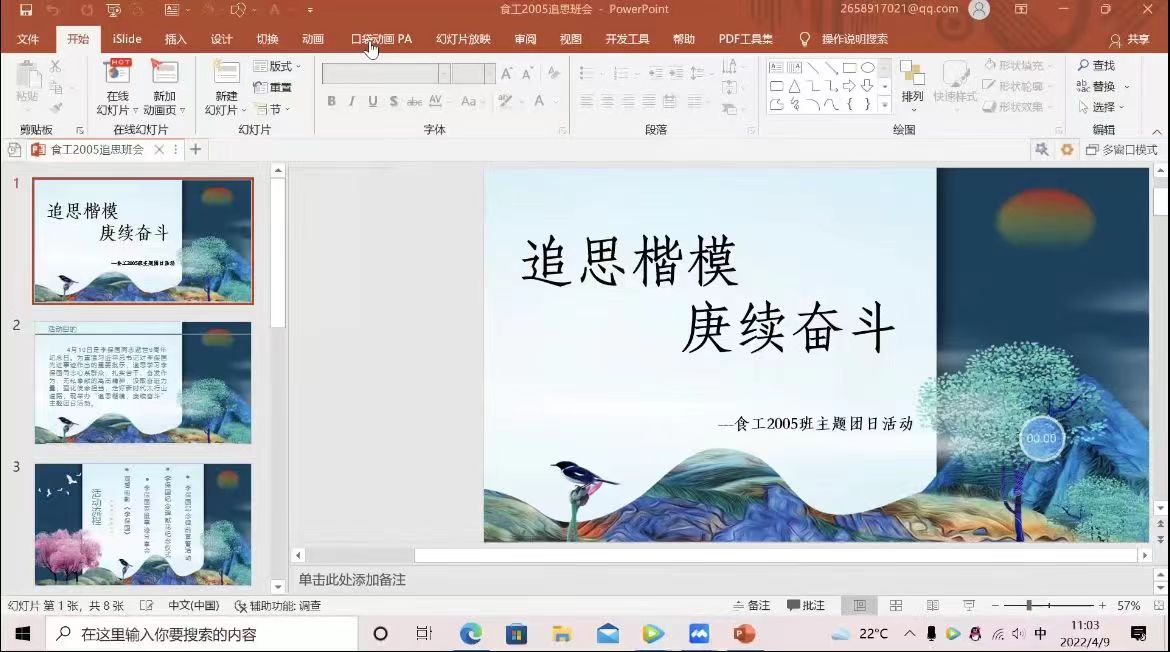Image resolution: width=1170 pixels, height=652 pixels.
Task: Click the notes field 单击此处添加备注
Action: (351, 580)
